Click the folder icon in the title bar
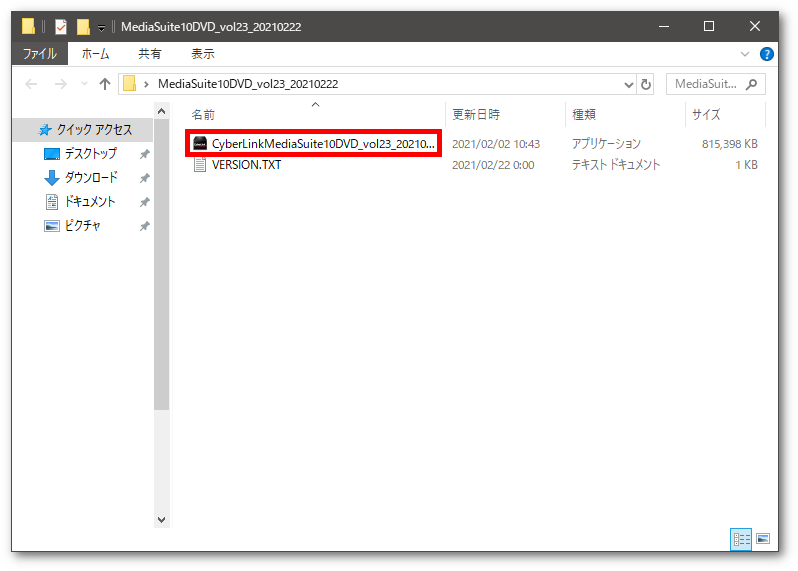Viewport: 798px width, 571px height. pyautogui.click(x=28, y=26)
